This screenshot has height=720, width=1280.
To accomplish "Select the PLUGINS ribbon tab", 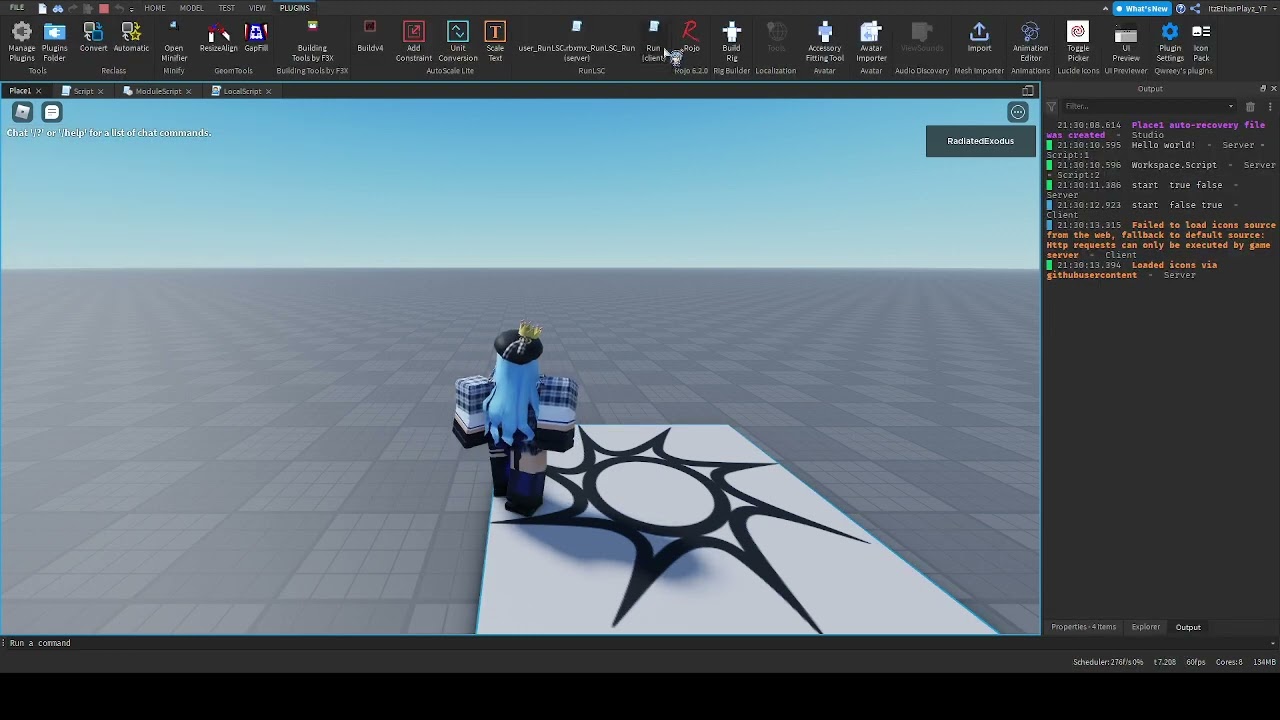I will click(295, 8).
